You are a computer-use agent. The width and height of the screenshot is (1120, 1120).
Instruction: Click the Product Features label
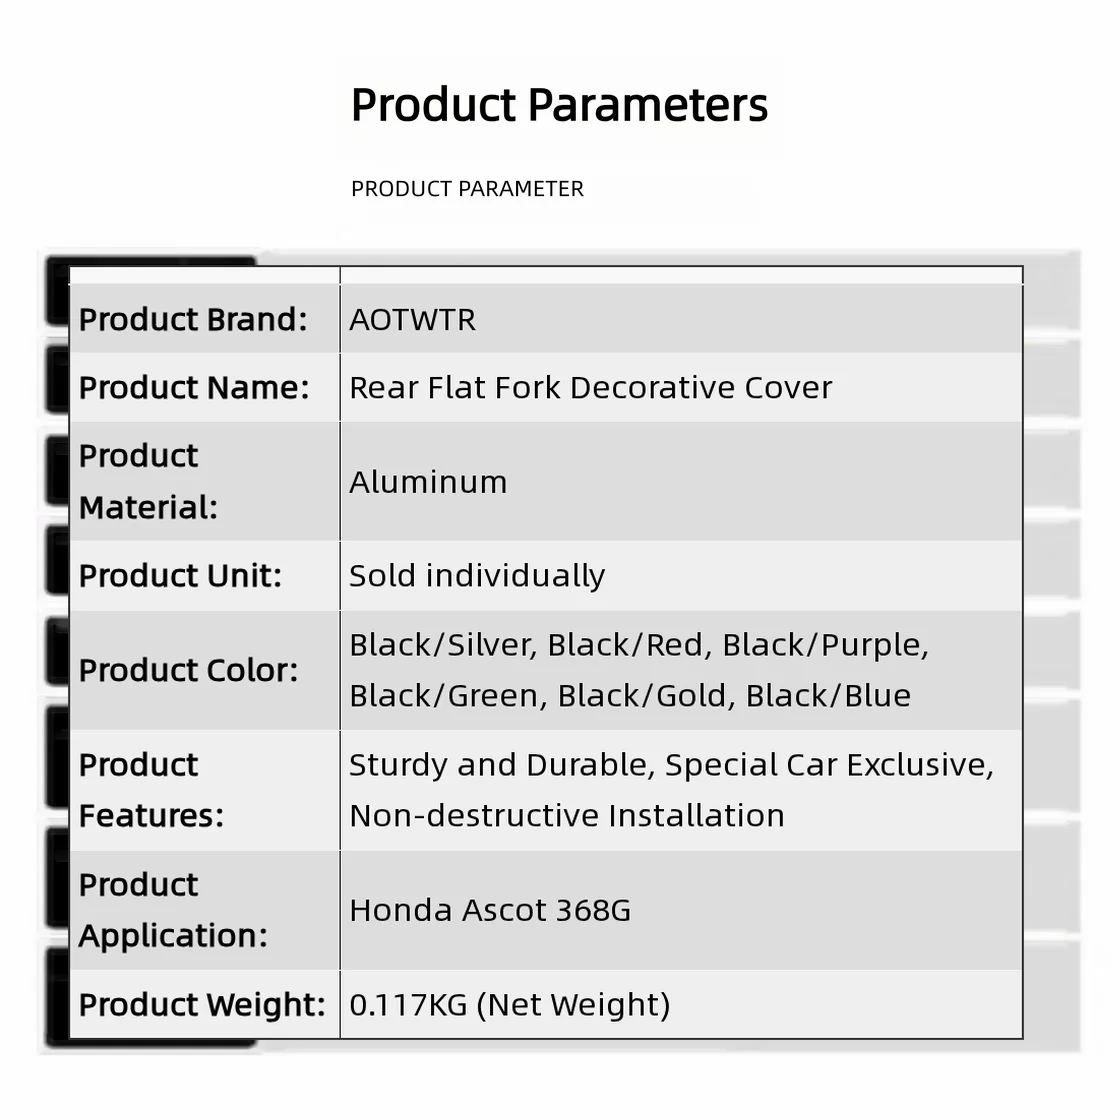tap(151, 790)
